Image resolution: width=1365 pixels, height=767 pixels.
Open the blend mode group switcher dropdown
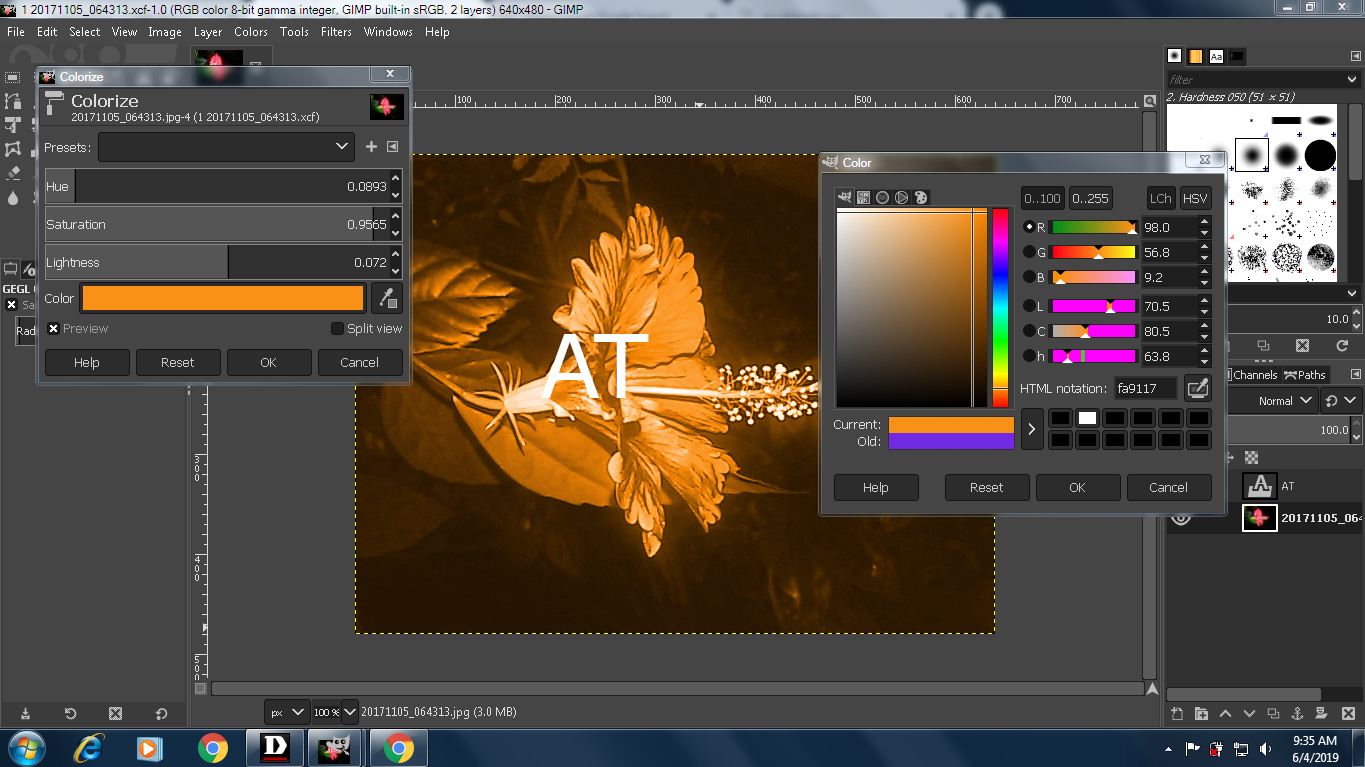tap(1340, 401)
